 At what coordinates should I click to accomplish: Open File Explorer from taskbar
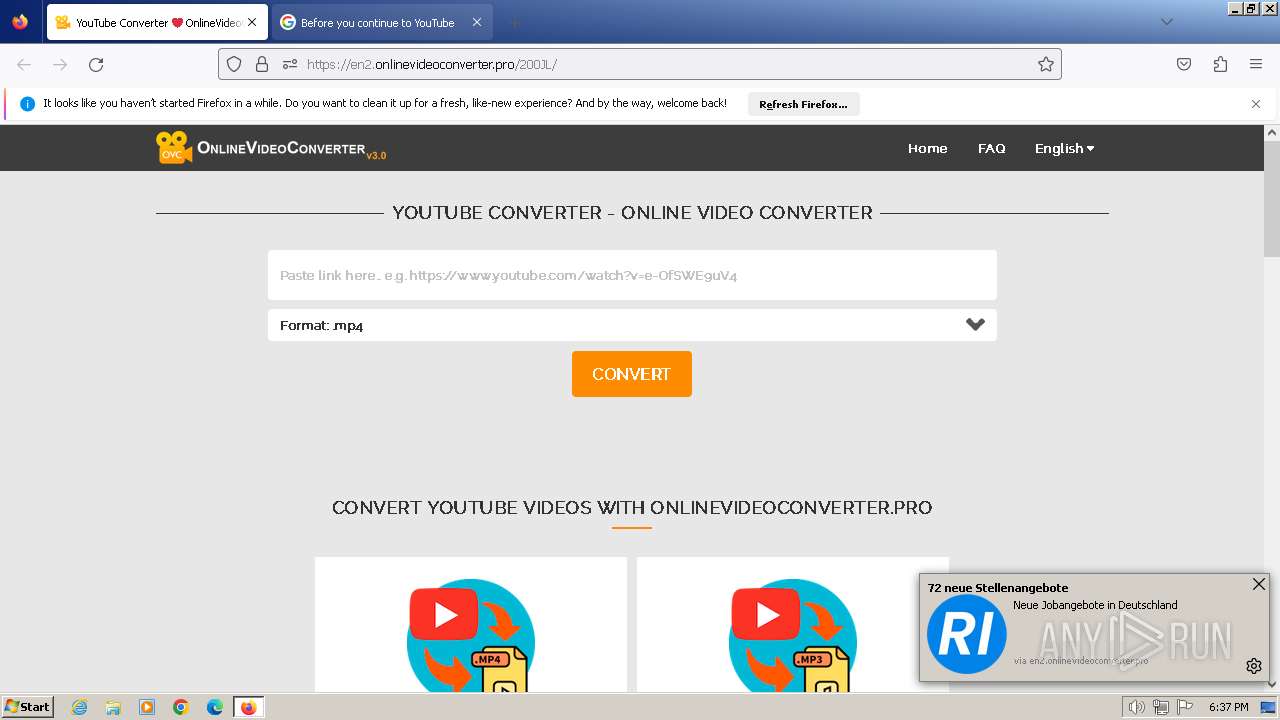(113, 707)
